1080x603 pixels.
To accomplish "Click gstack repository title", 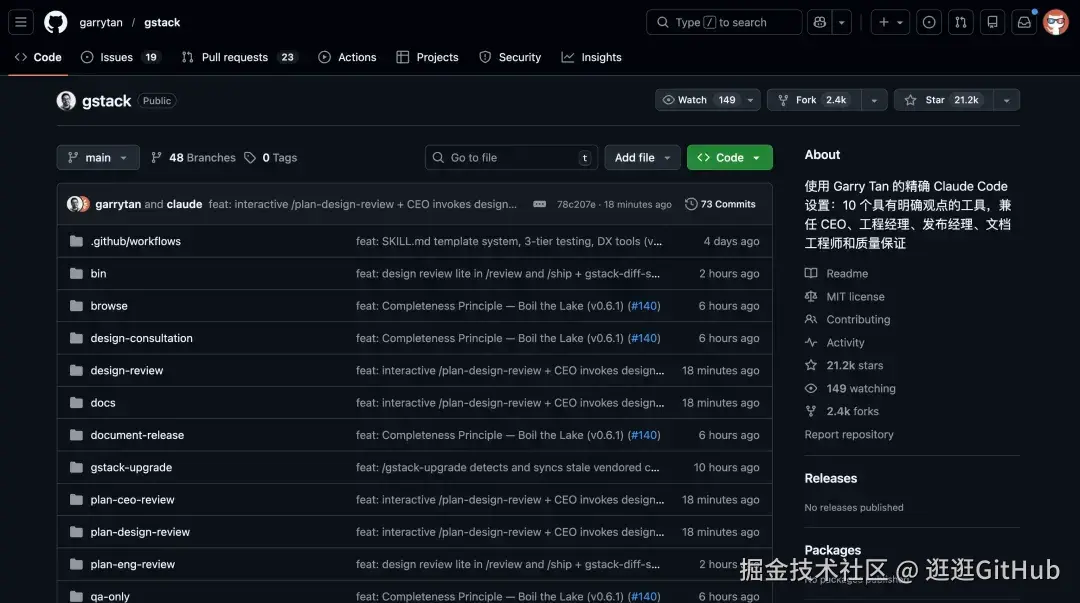I will [106, 101].
